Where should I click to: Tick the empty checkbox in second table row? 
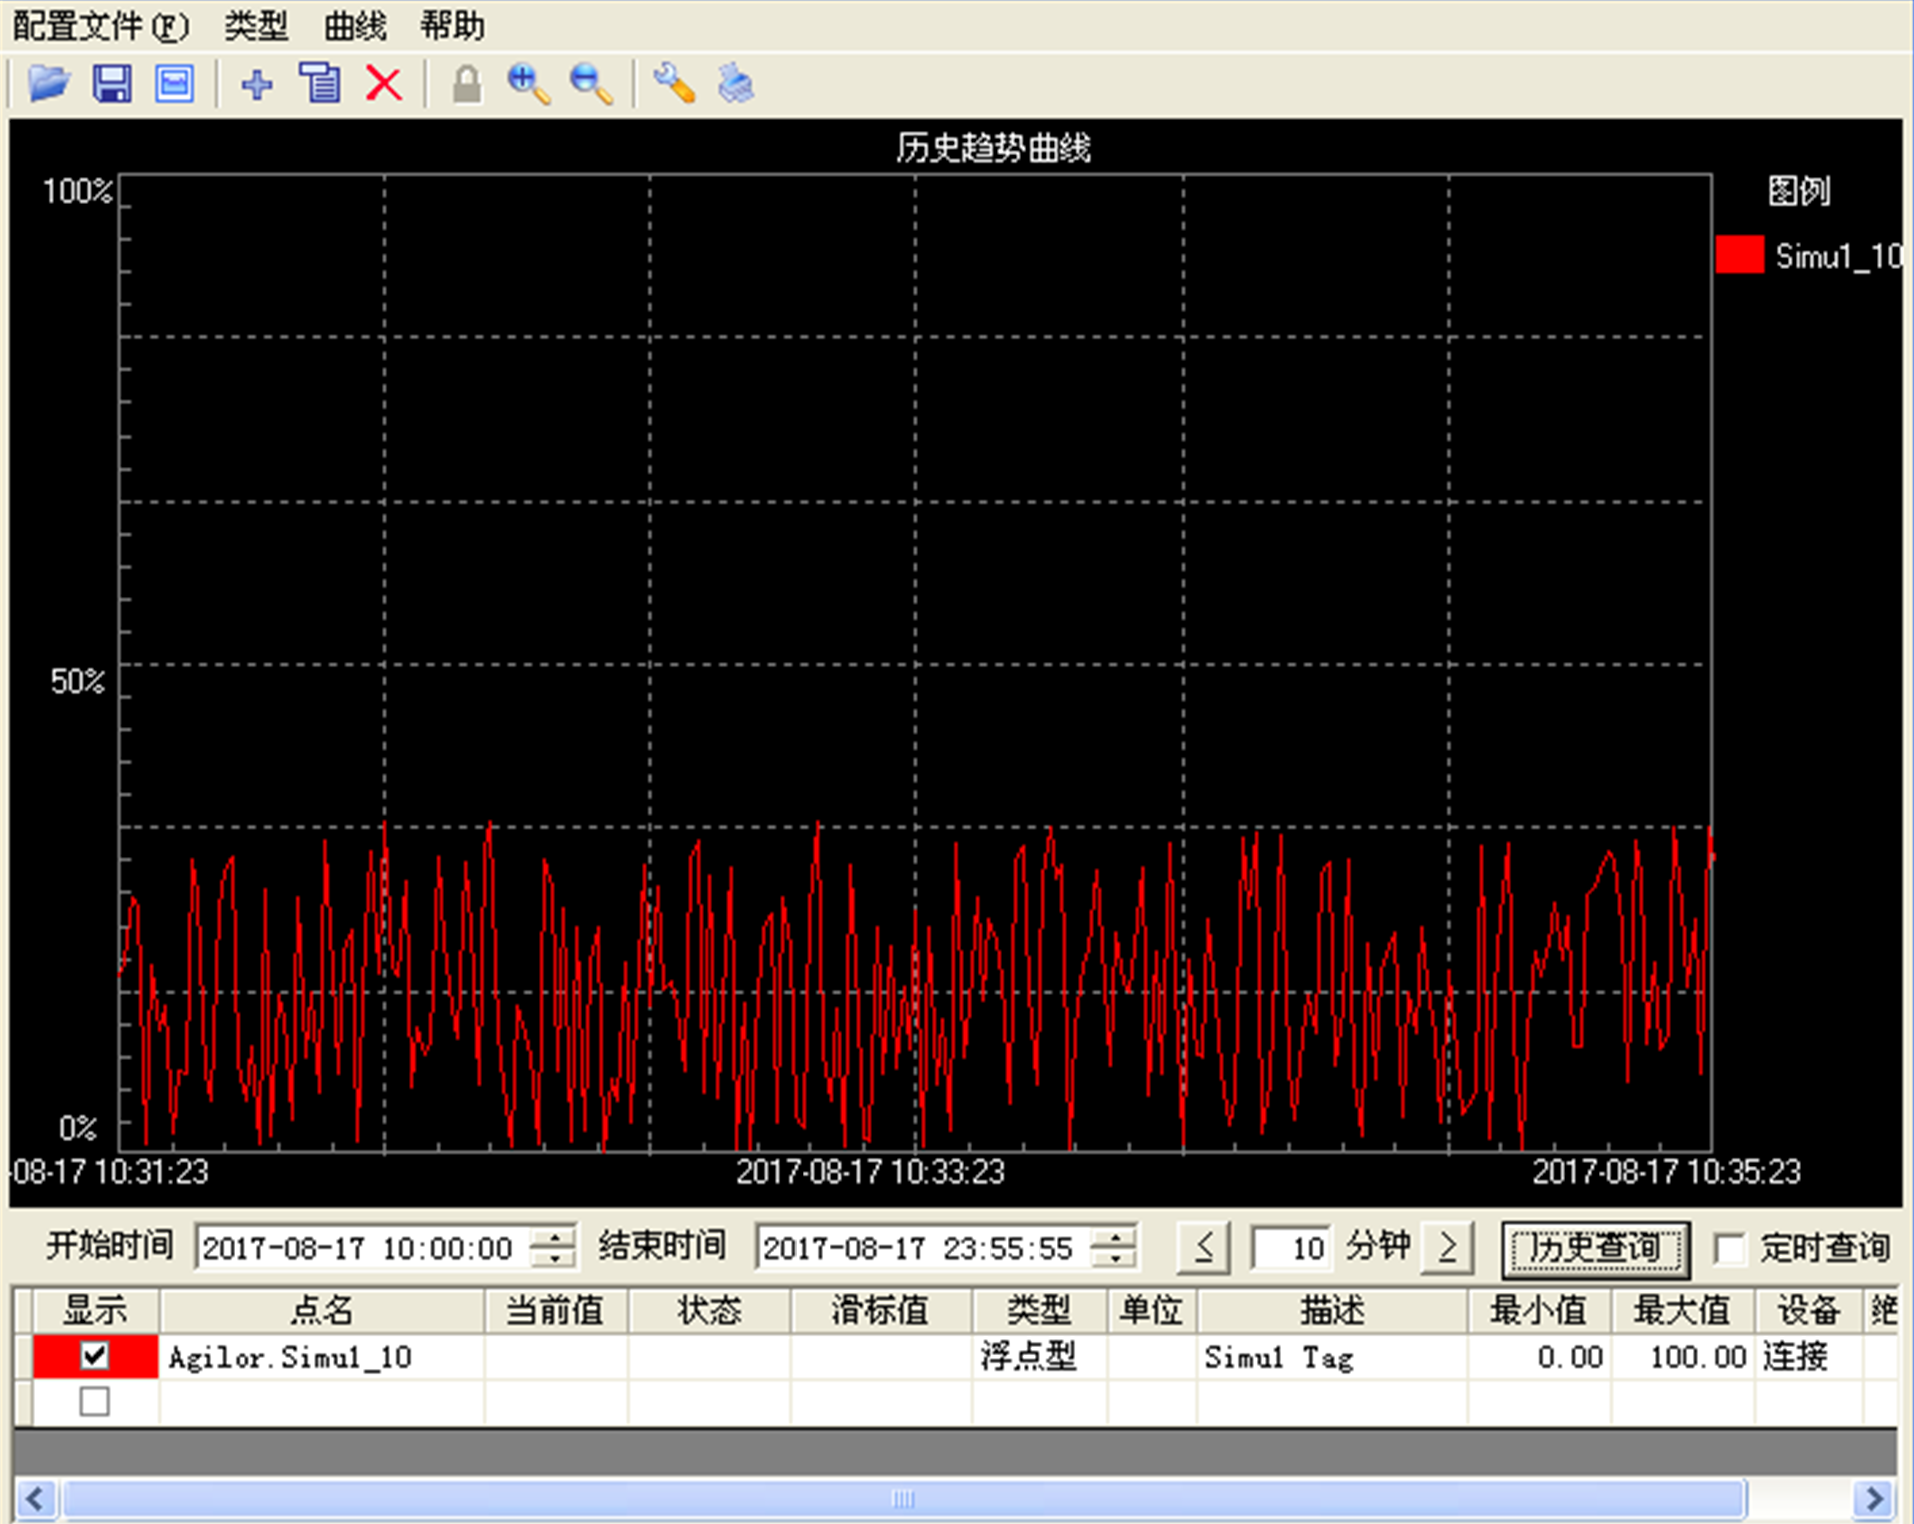tap(95, 1401)
